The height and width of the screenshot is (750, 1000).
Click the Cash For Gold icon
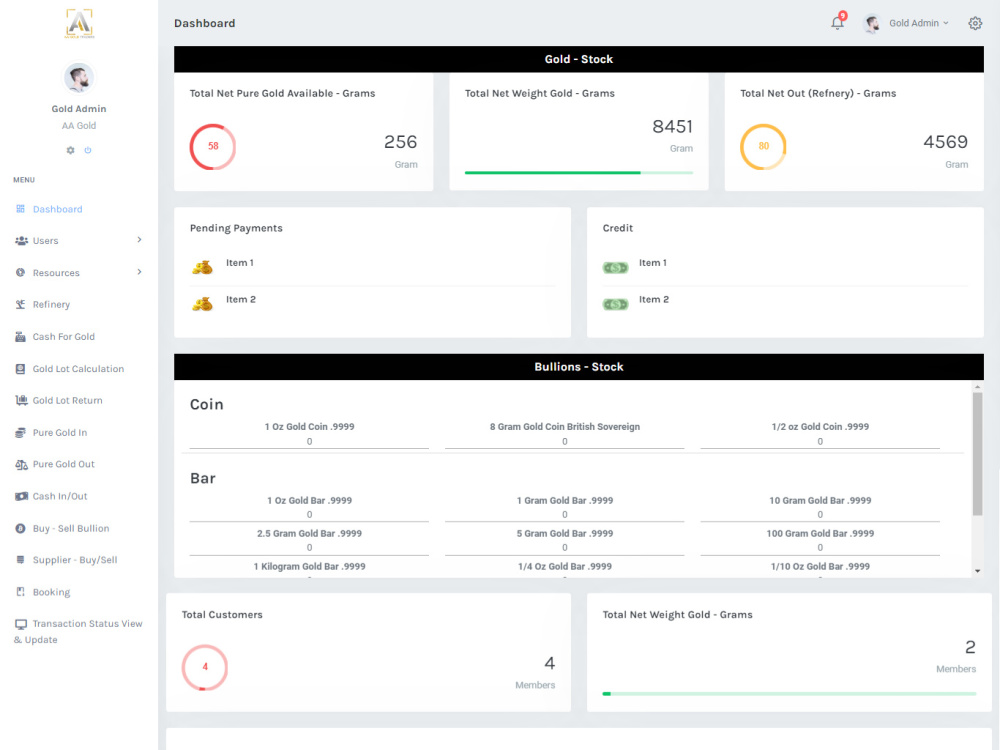click(20, 337)
